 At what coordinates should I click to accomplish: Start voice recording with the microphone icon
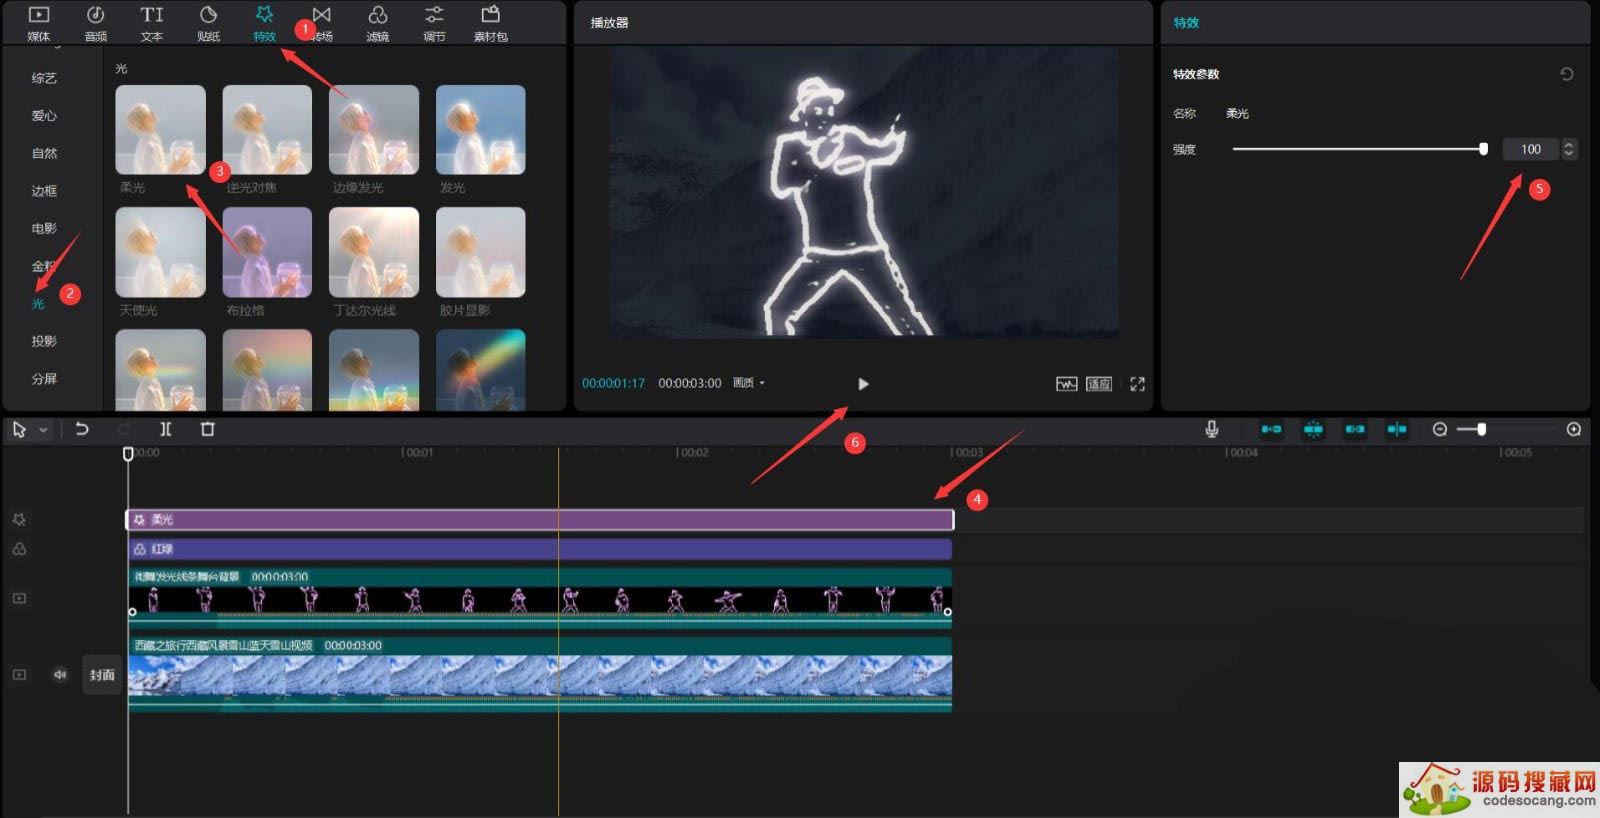[1211, 429]
